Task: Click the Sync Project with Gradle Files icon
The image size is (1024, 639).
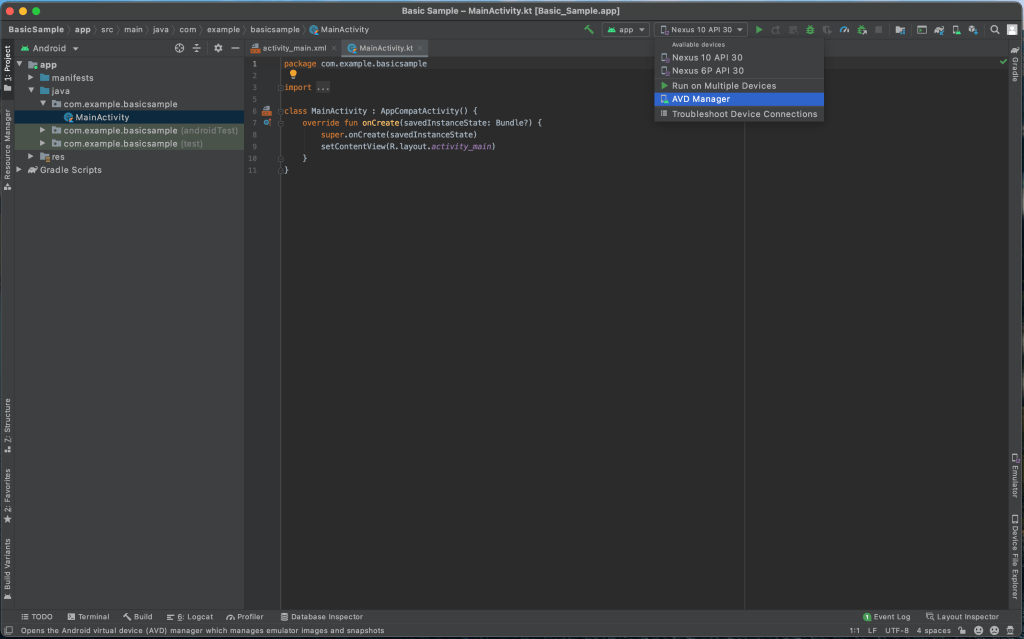Action: tap(939, 30)
